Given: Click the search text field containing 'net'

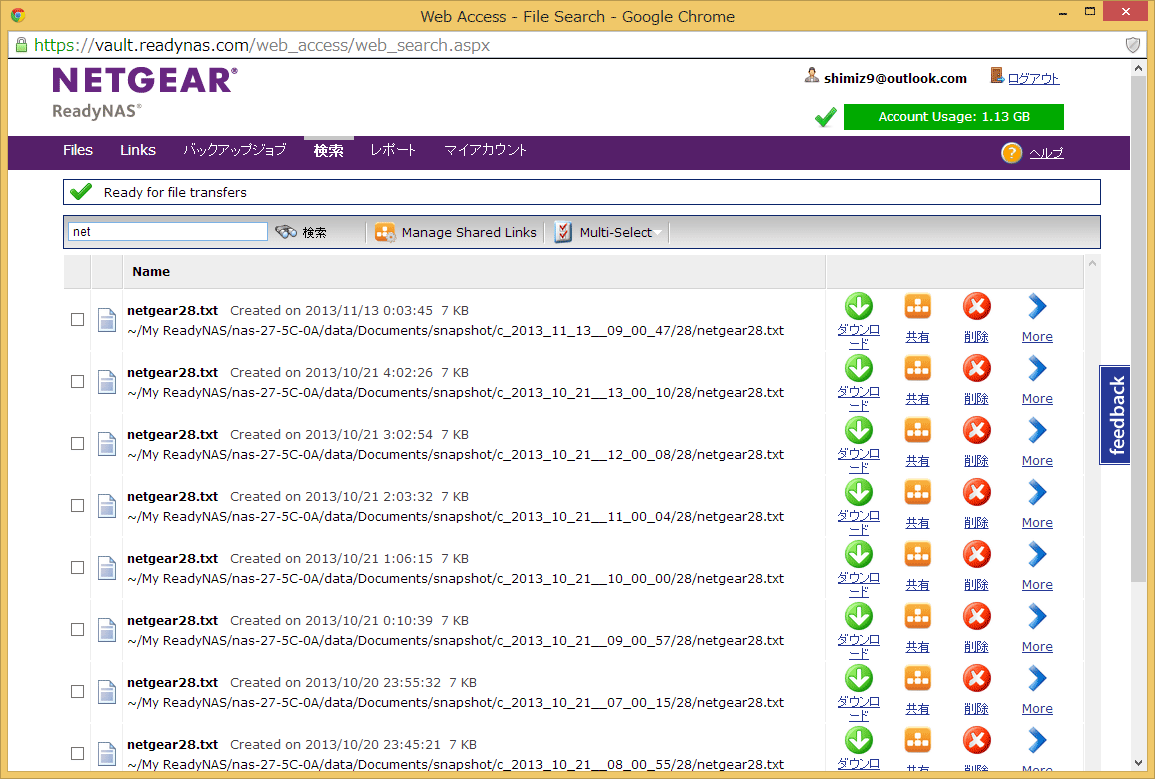Looking at the screenshot, I should point(167,232).
